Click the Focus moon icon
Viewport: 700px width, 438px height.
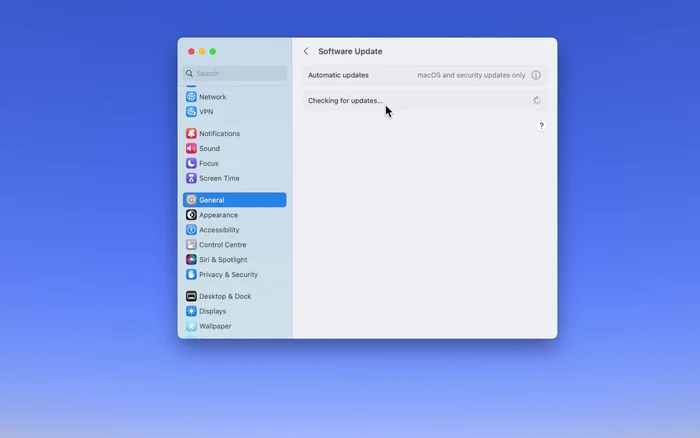pos(191,164)
